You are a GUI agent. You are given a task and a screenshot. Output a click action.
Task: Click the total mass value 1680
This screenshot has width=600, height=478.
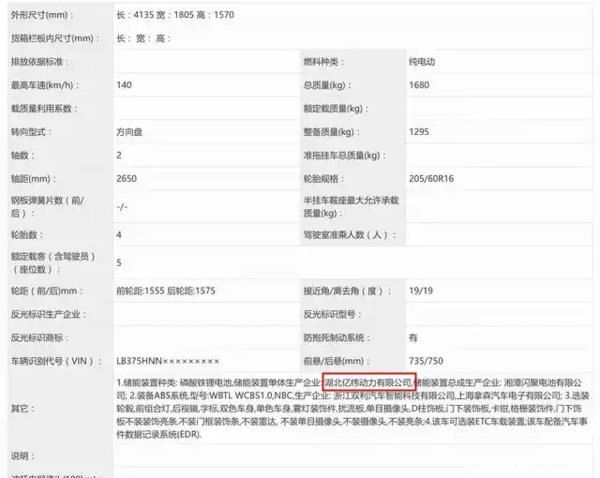click(419, 85)
